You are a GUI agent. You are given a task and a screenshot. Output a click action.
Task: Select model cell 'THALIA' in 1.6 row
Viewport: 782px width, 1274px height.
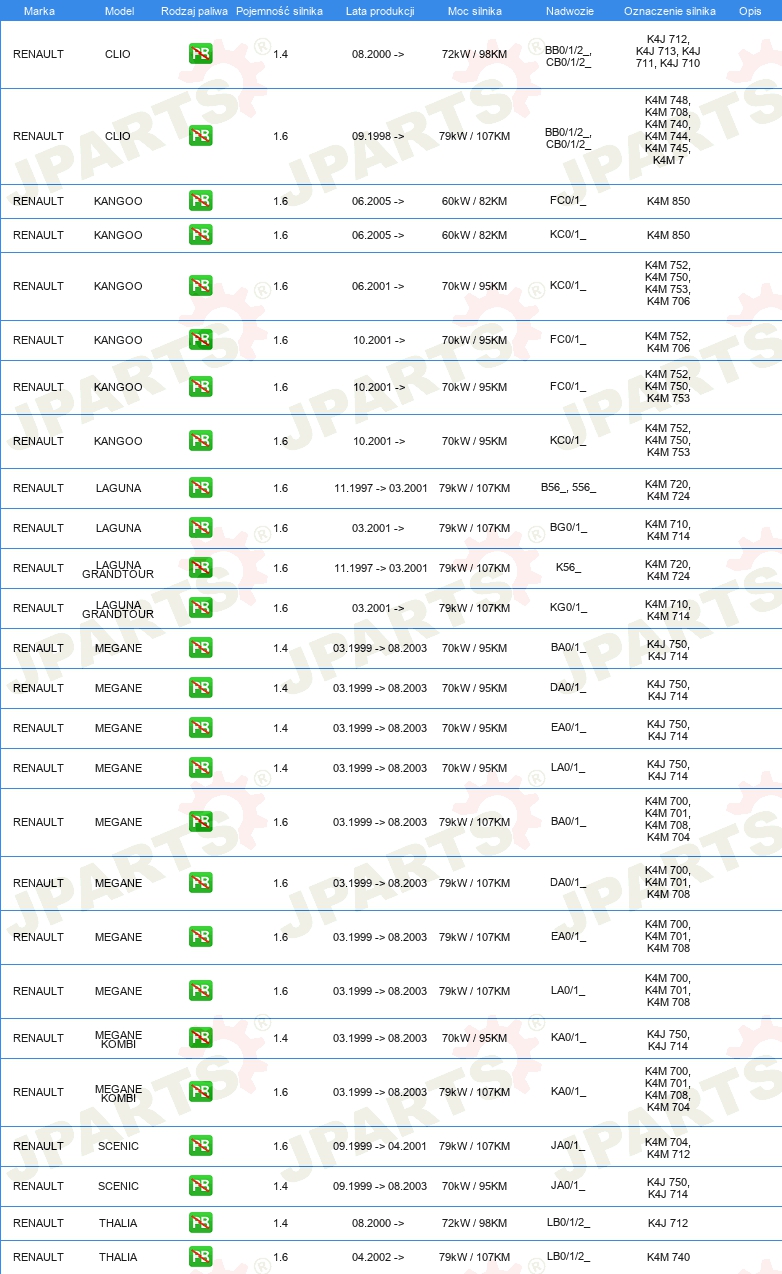(x=118, y=1257)
